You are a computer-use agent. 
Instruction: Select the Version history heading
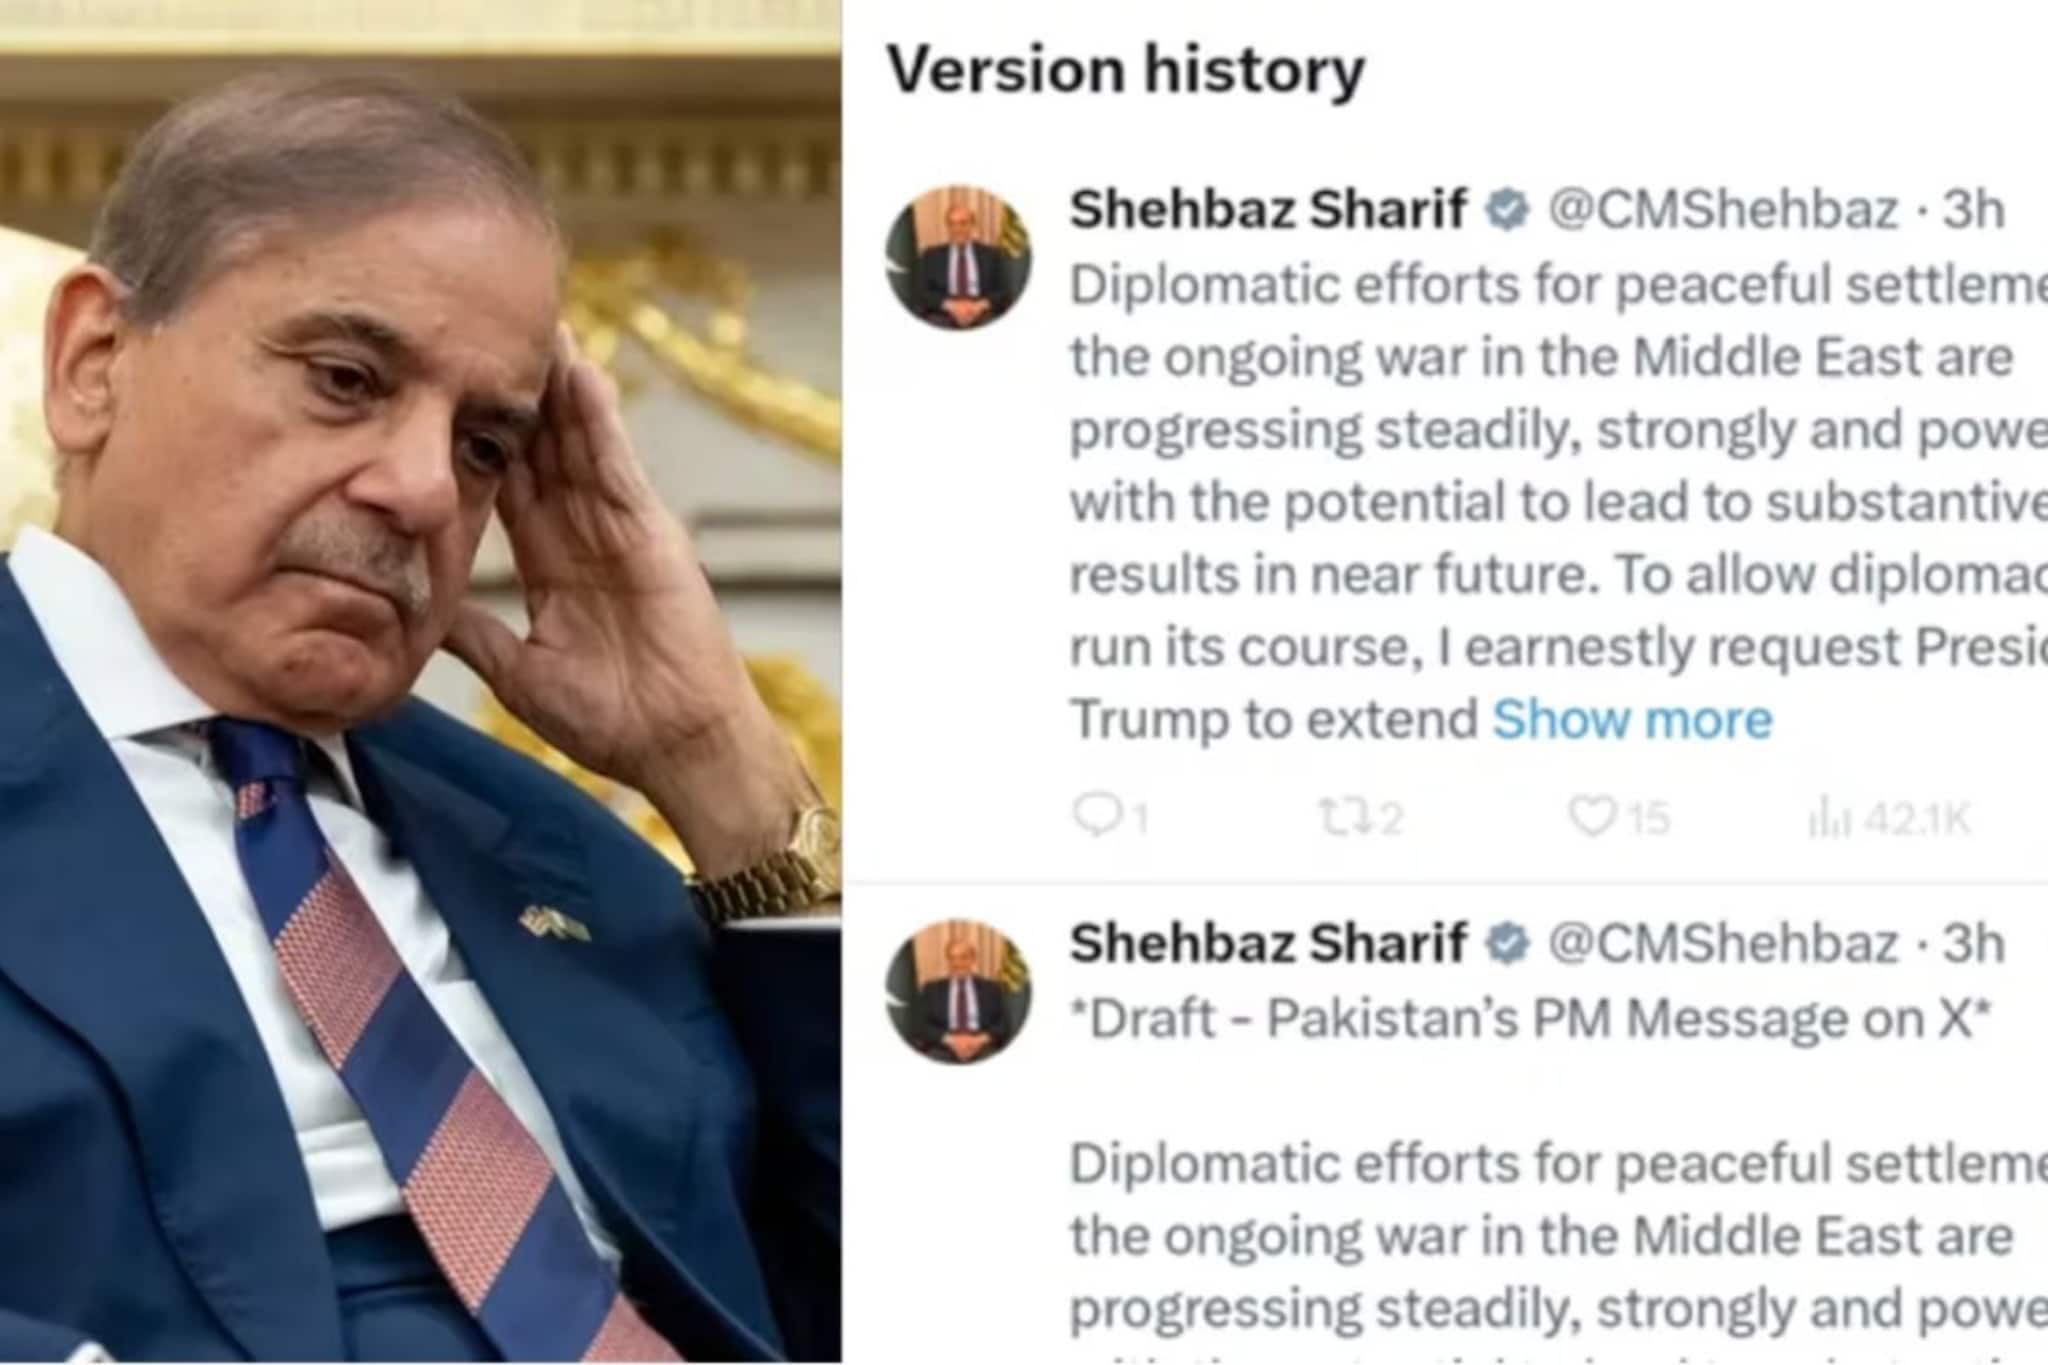pyautogui.click(x=1126, y=72)
